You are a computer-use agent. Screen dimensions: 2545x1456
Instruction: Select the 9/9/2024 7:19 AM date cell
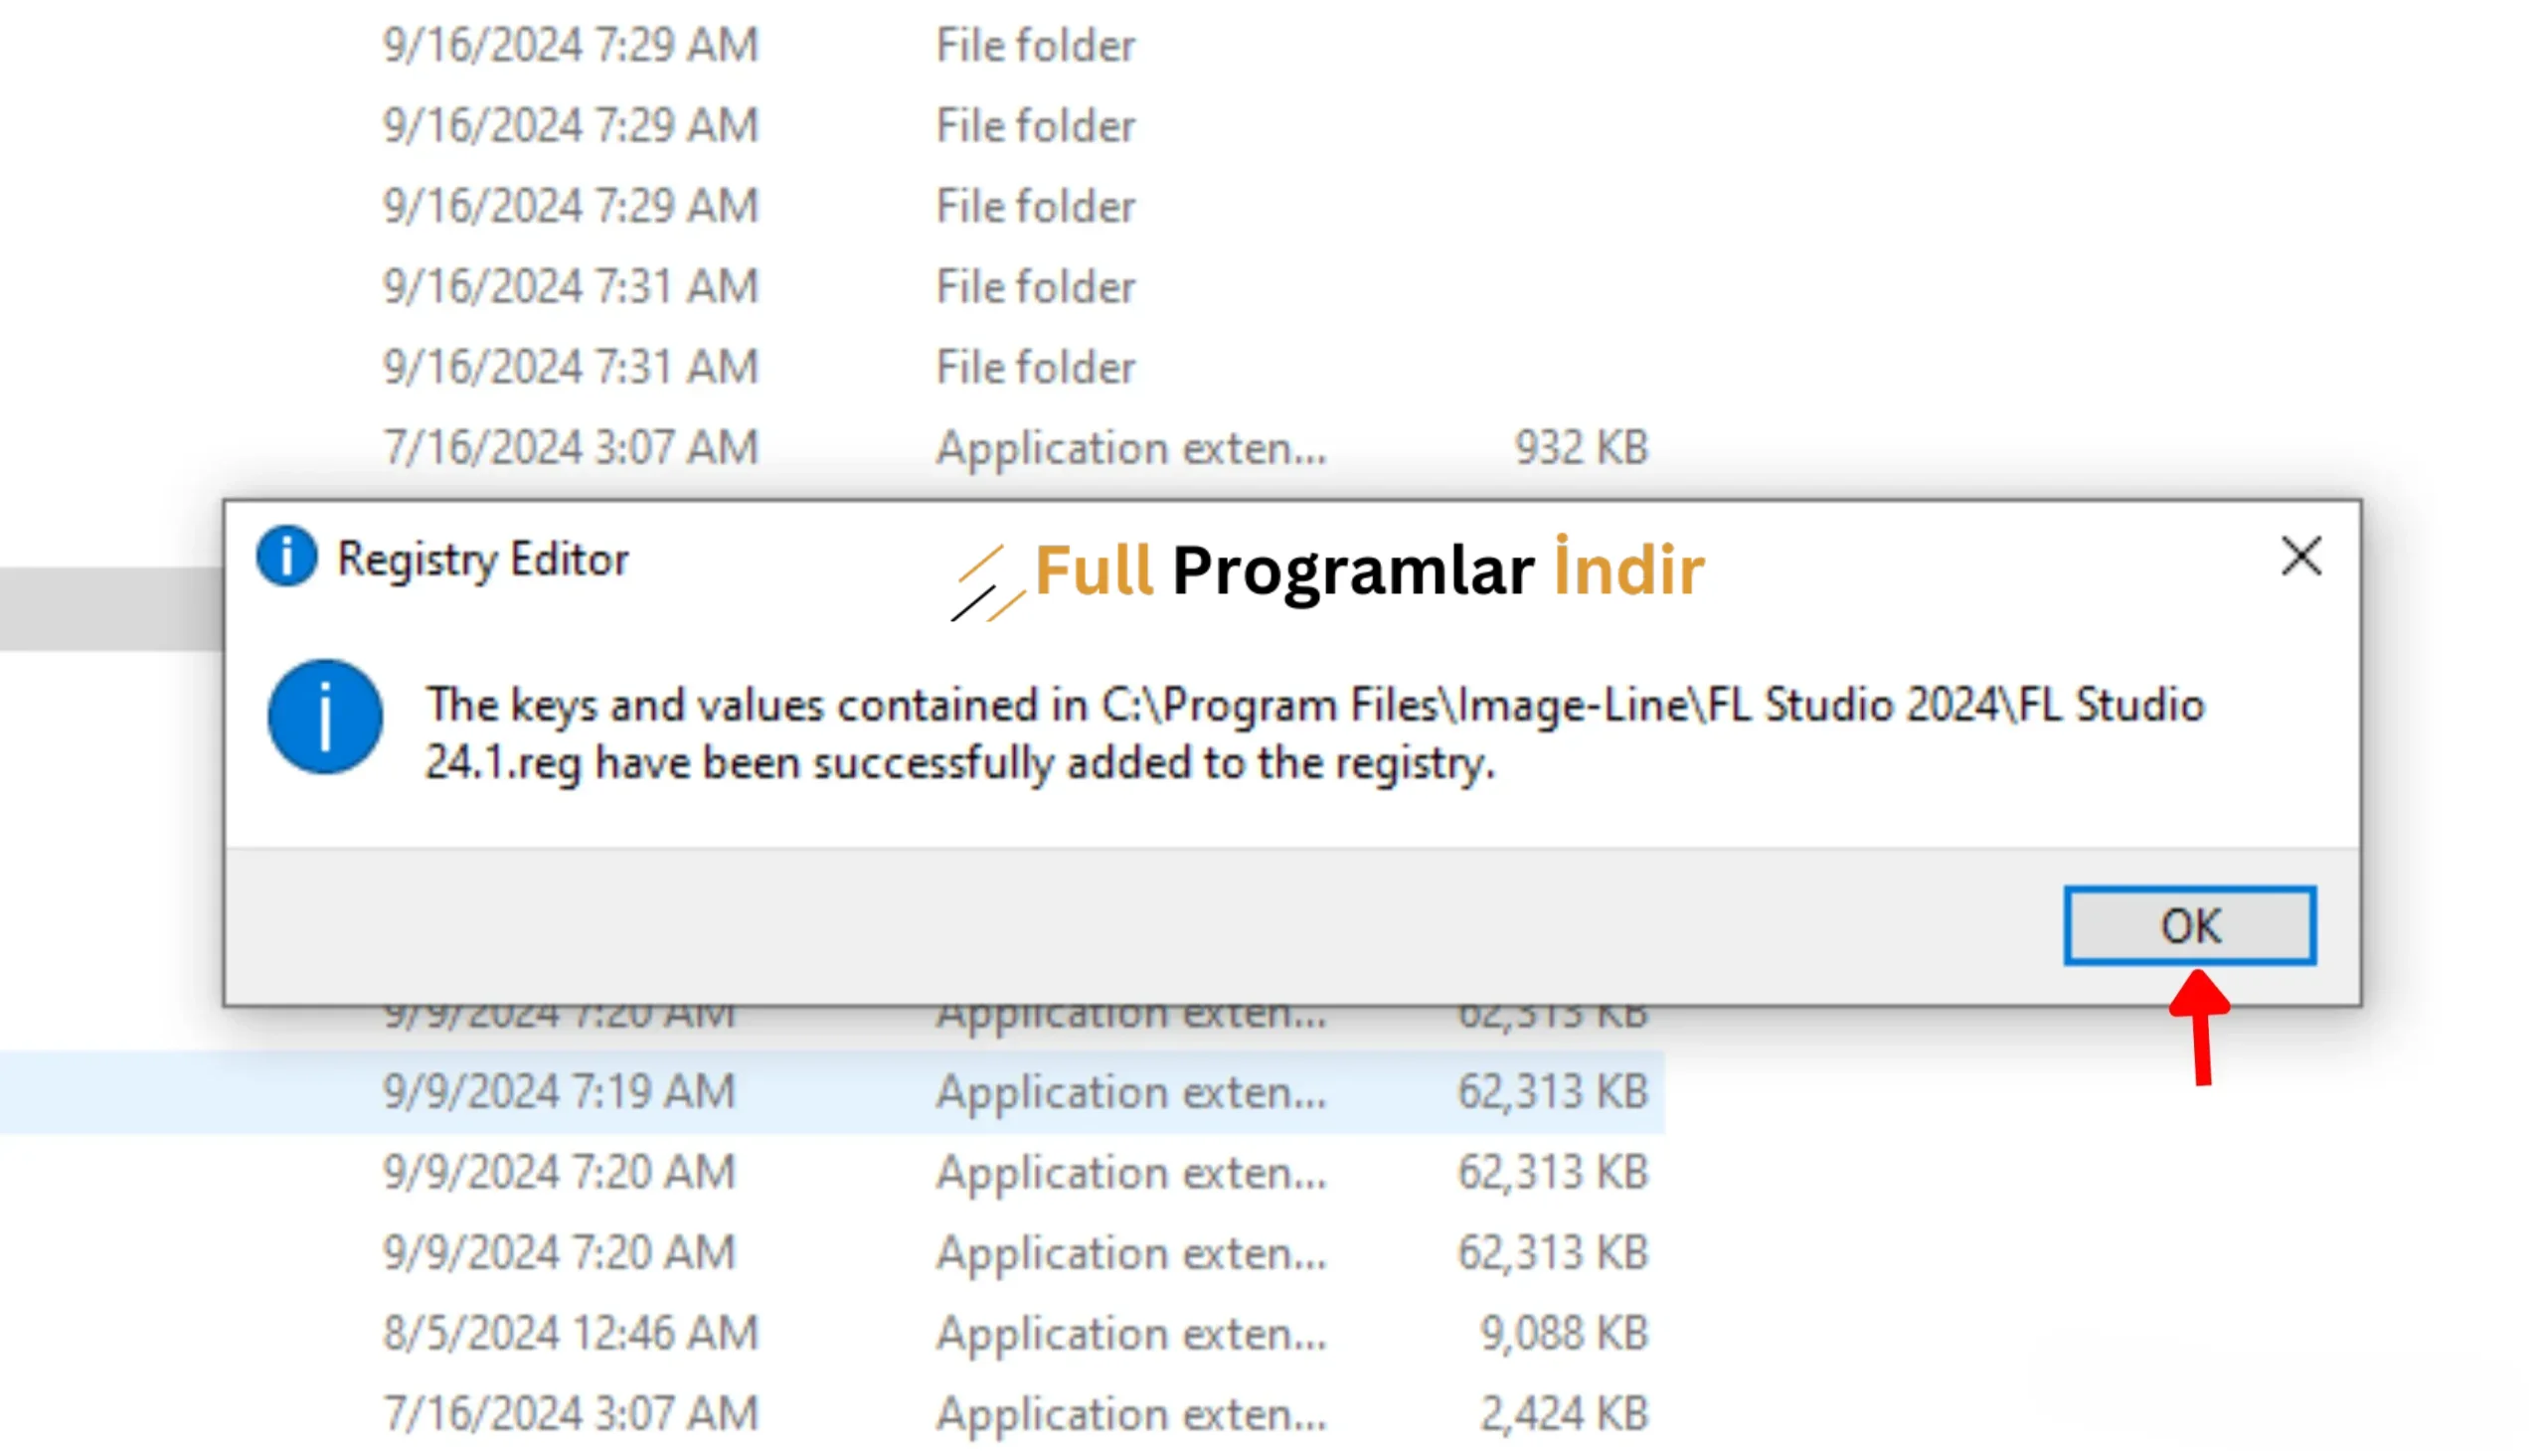coord(559,1091)
